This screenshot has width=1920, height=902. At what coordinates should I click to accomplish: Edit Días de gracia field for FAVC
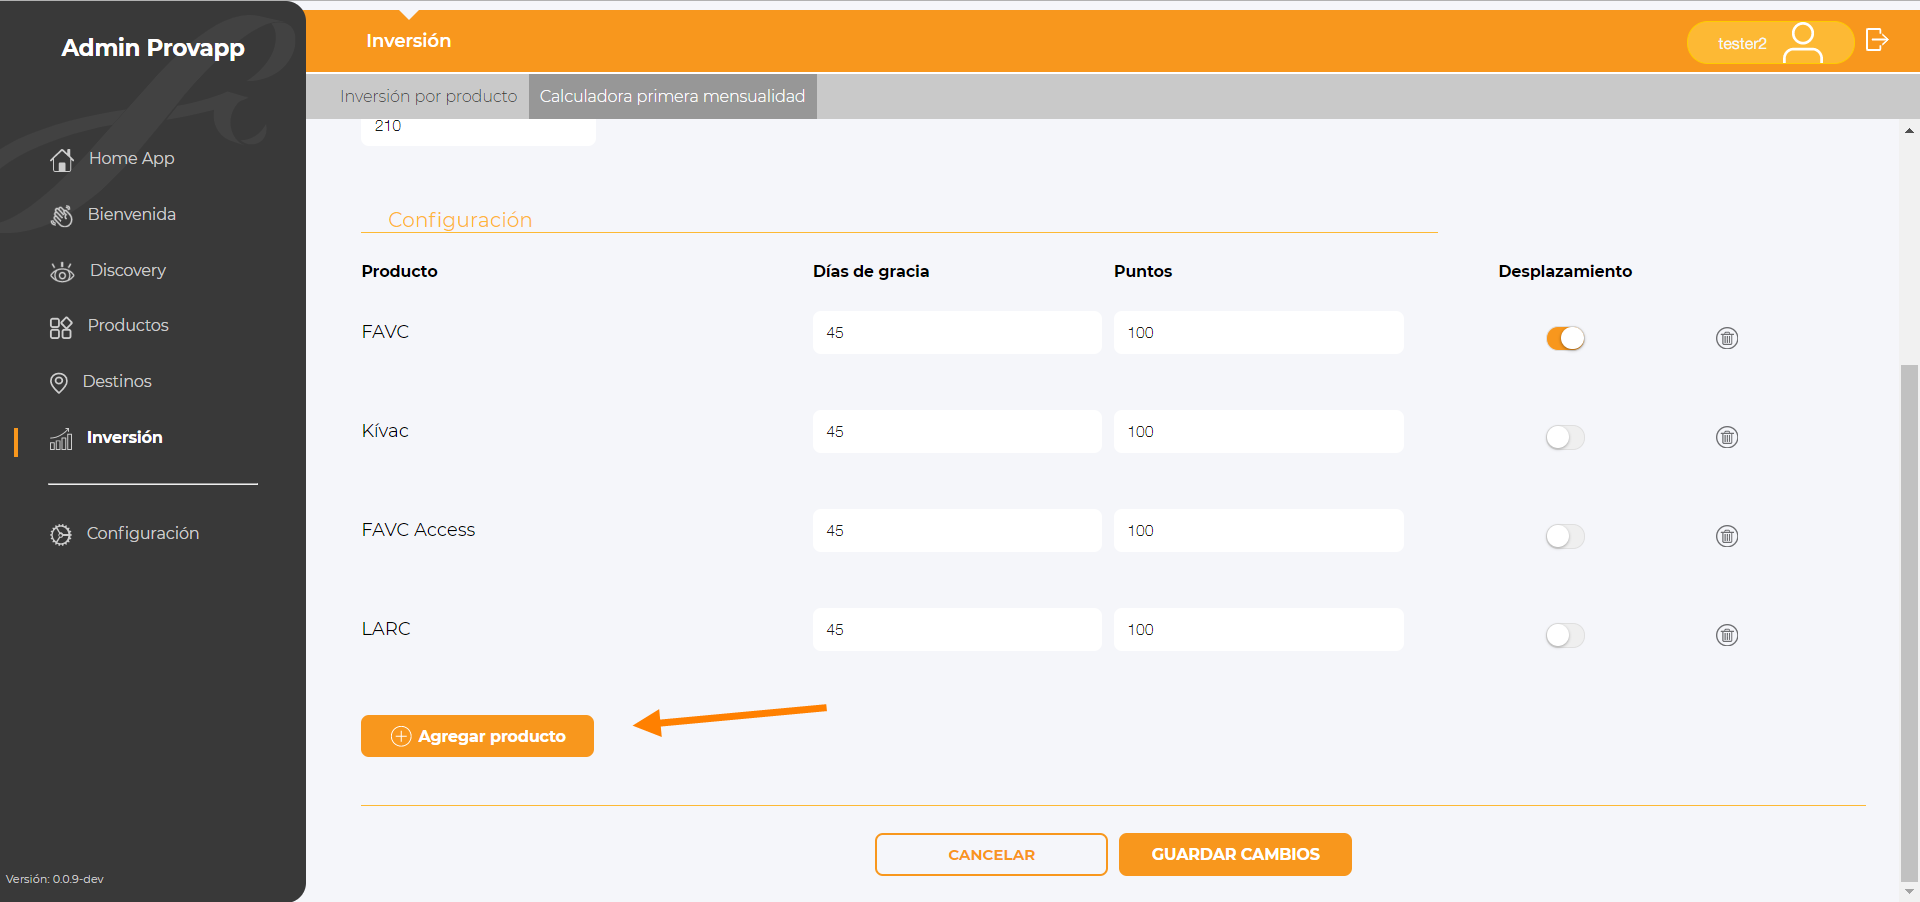957,332
